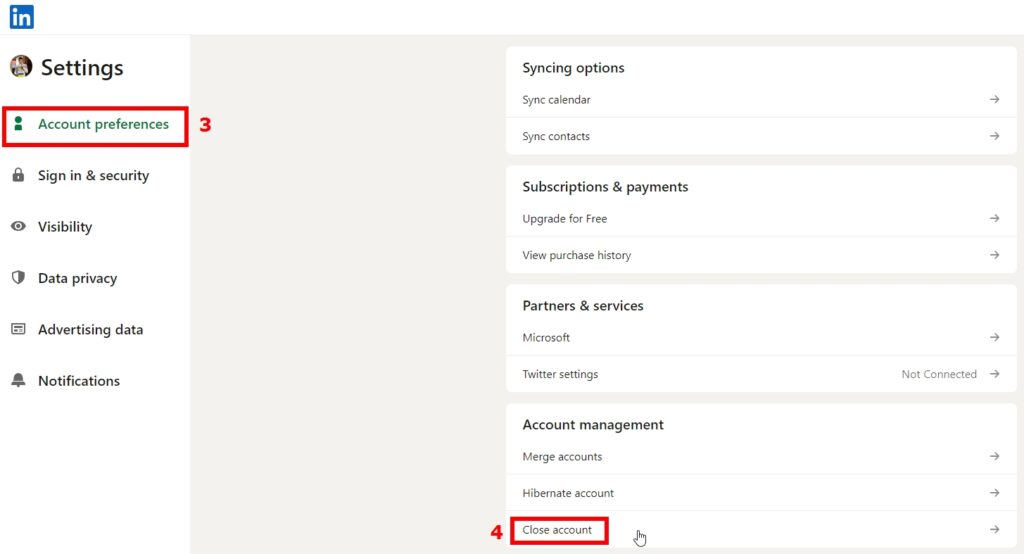Open Microsoft partner settings

(x=761, y=337)
